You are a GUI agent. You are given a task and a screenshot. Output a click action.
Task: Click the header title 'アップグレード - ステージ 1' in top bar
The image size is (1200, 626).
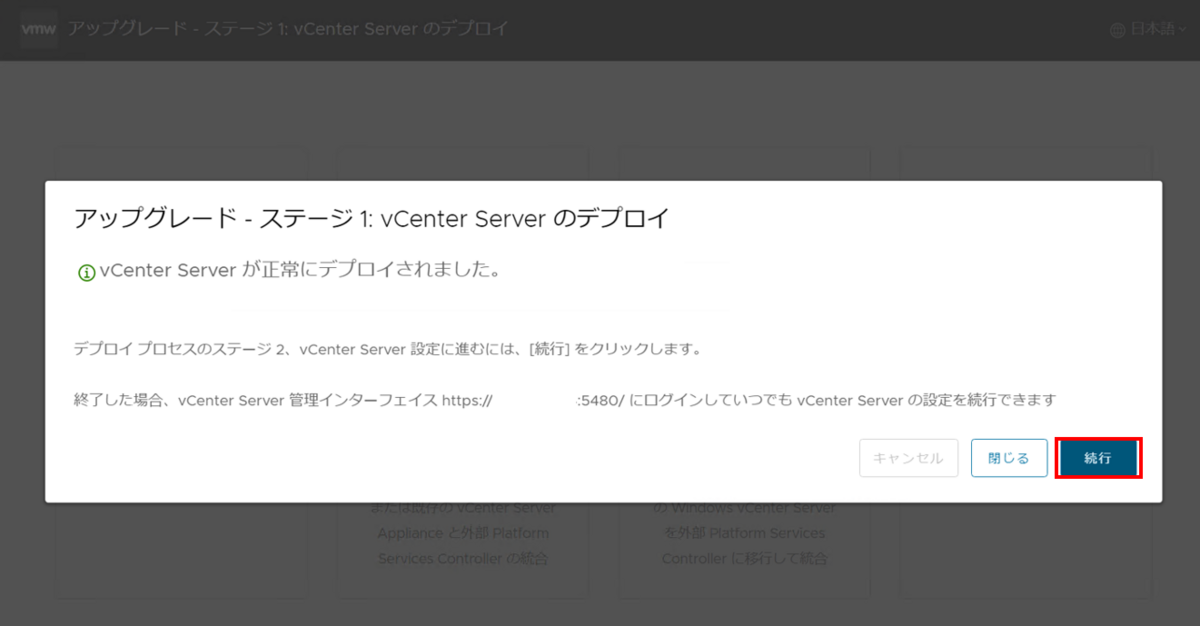[x=288, y=28]
